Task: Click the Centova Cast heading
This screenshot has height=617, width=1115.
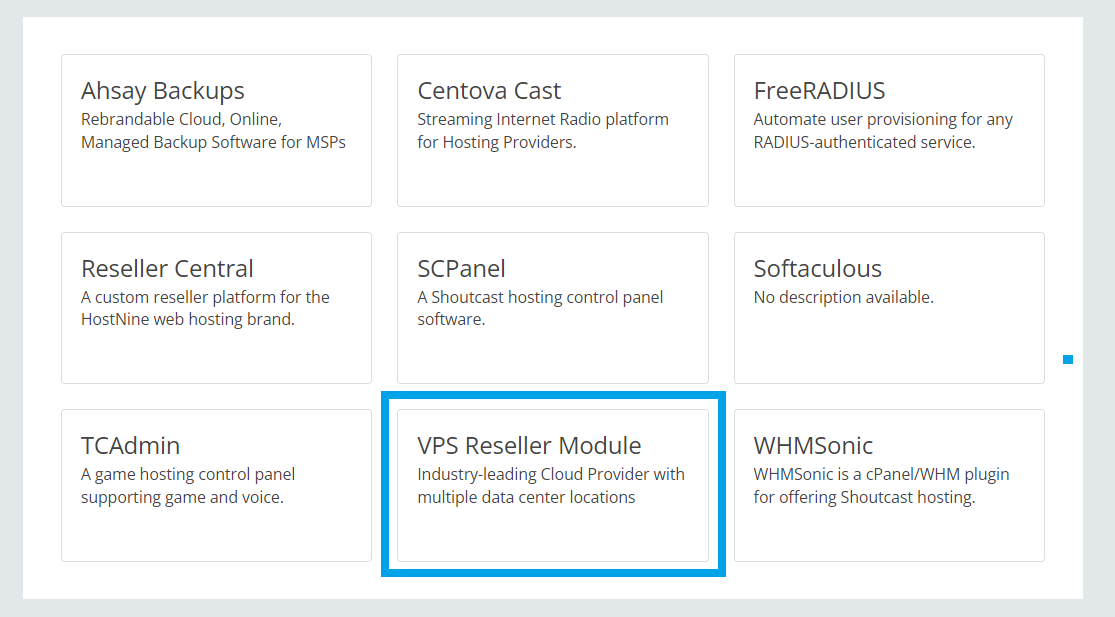Action: coord(489,91)
